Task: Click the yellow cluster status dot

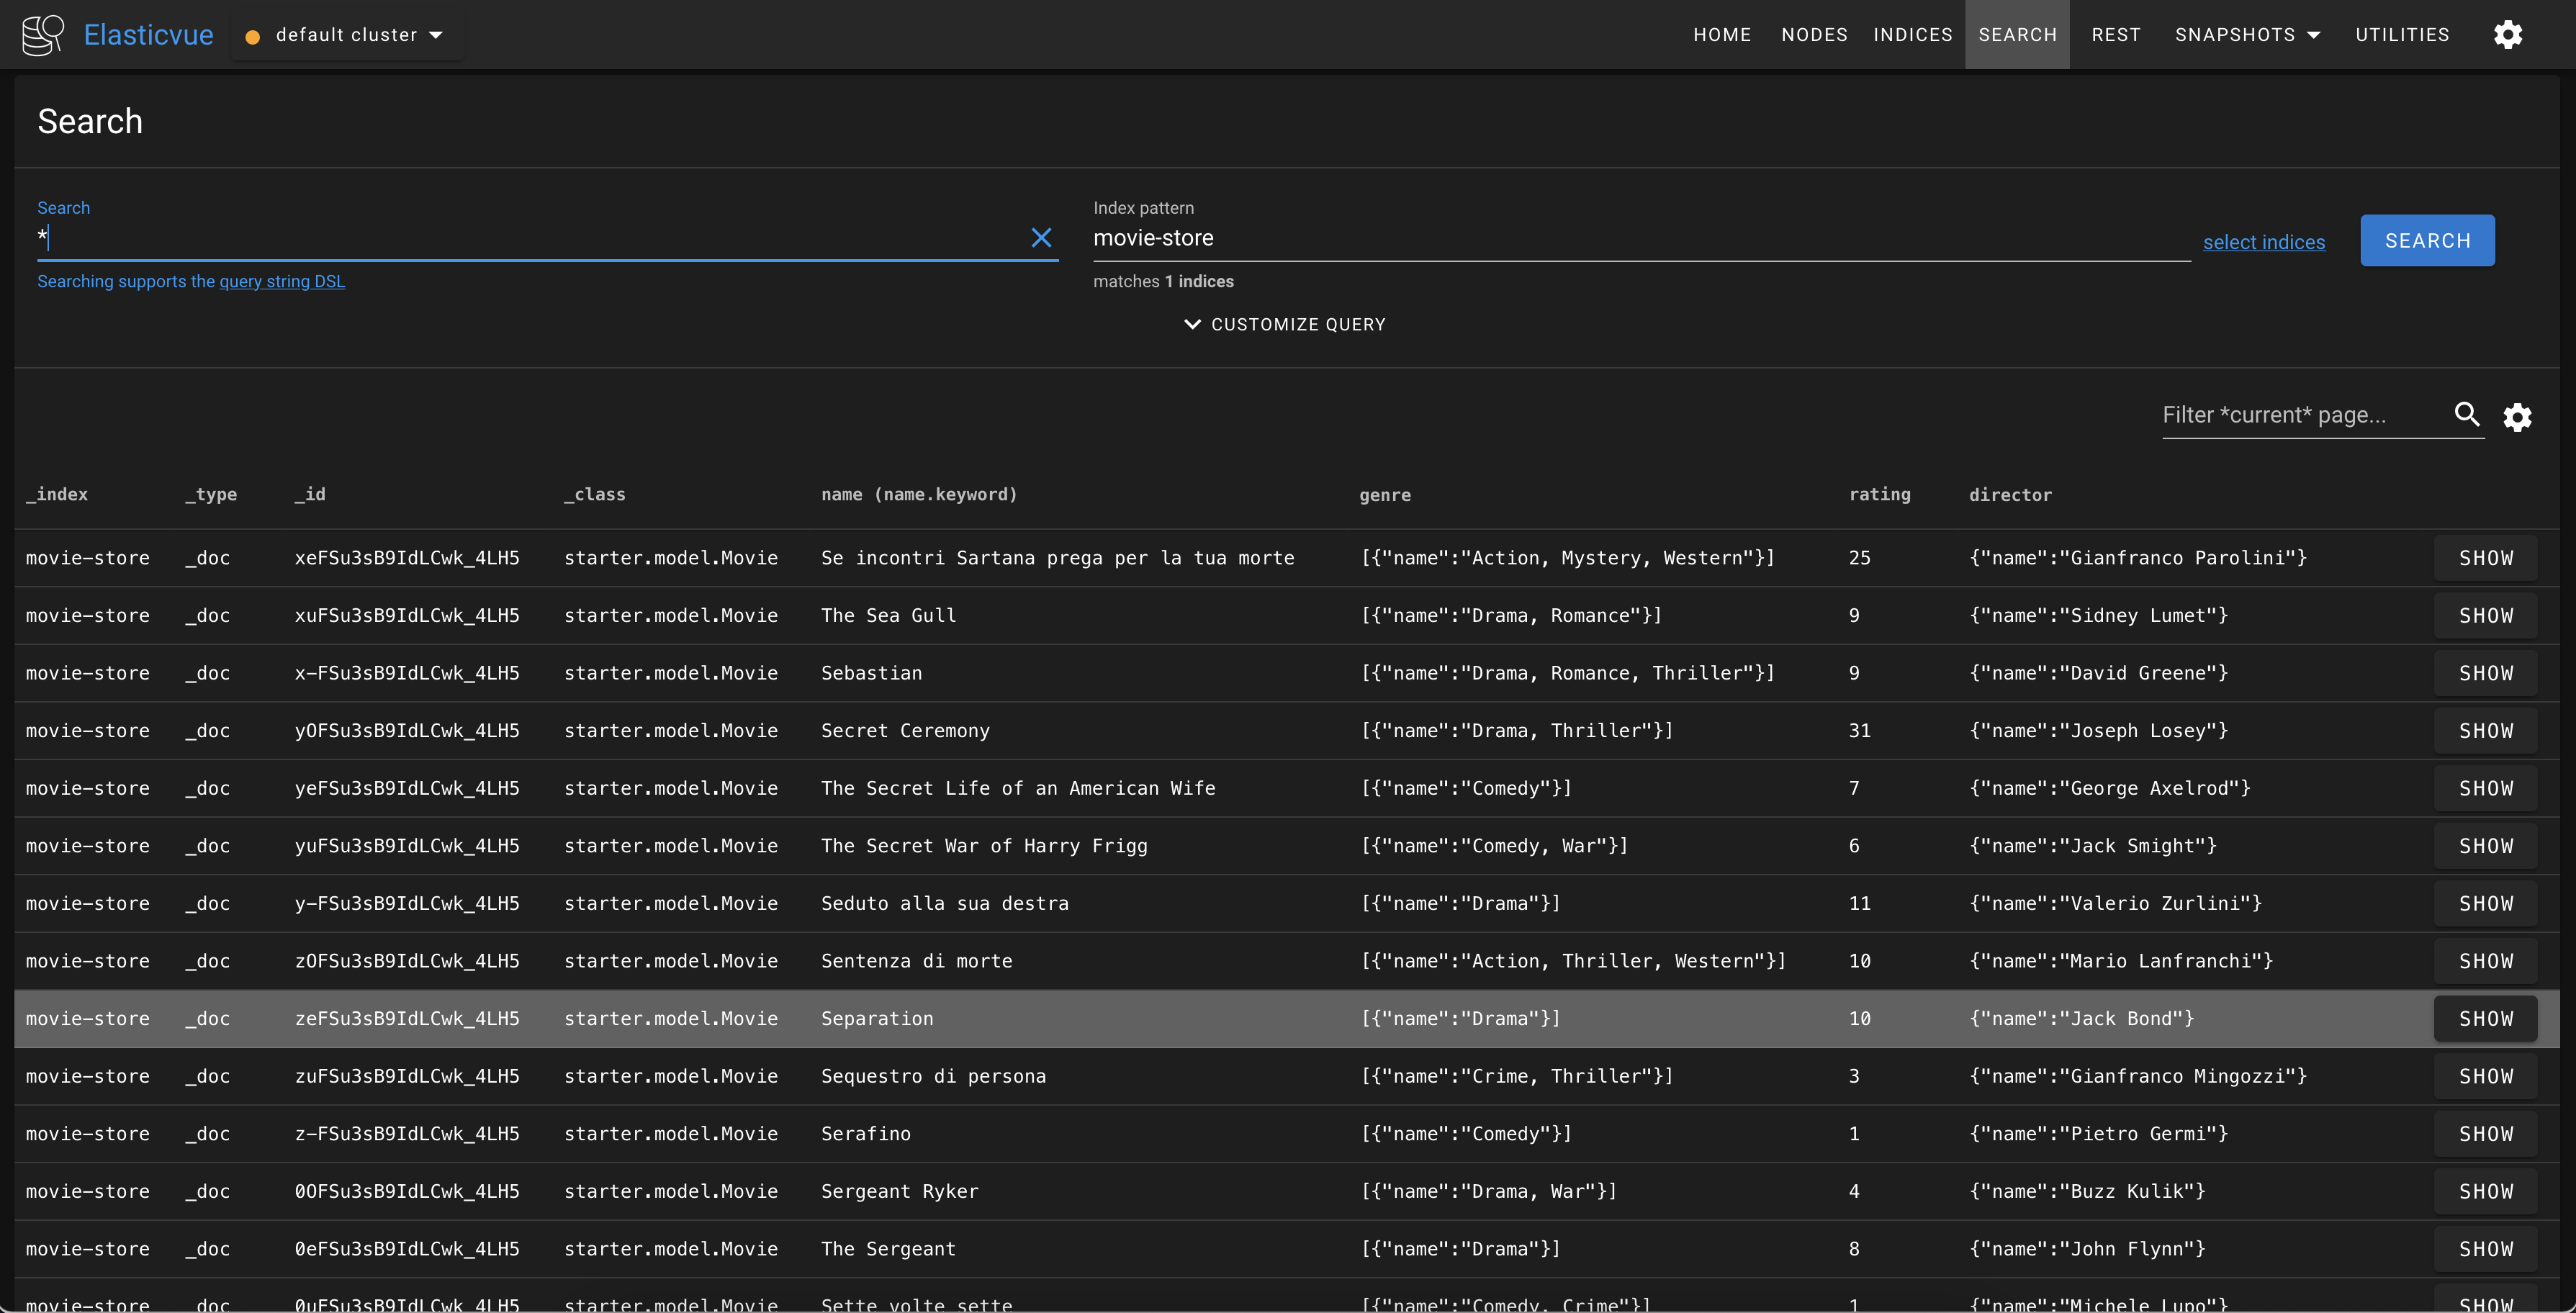Action: click(x=253, y=37)
